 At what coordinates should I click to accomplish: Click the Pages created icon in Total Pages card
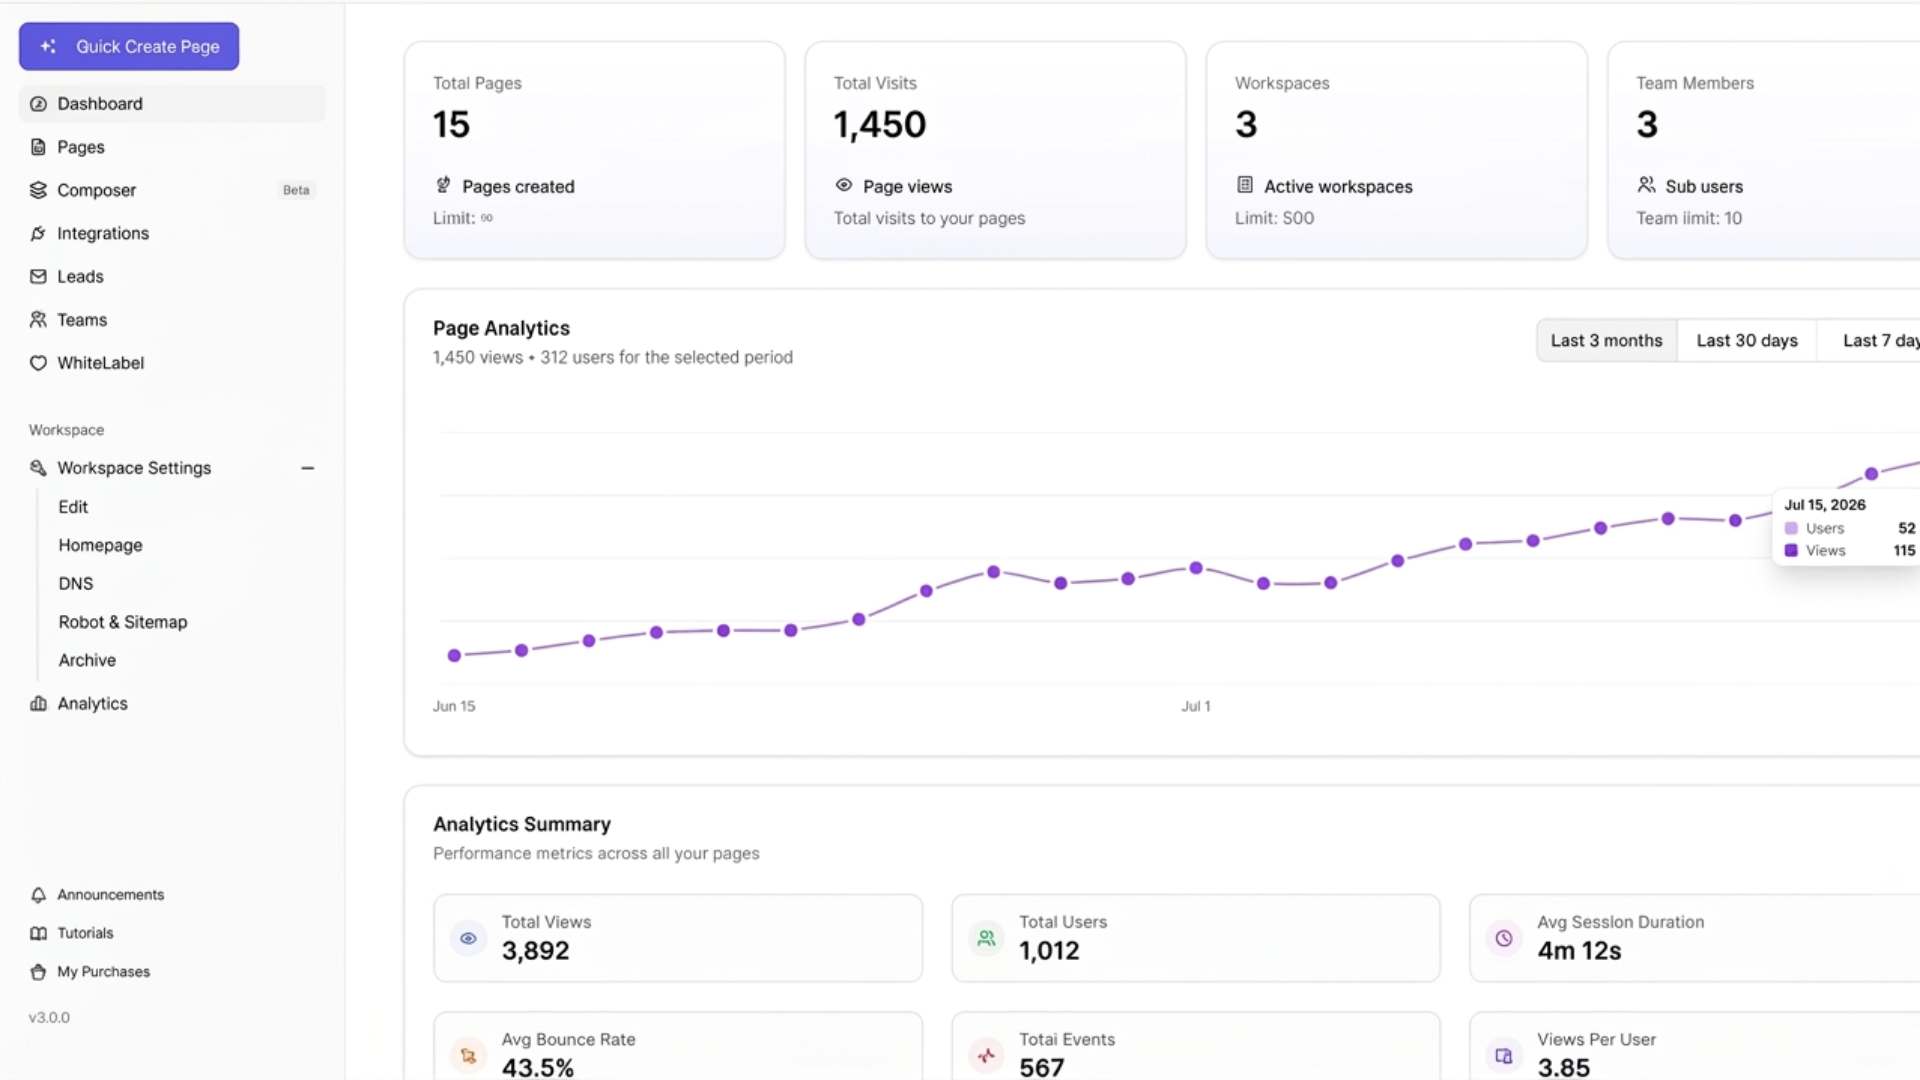tap(443, 185)
